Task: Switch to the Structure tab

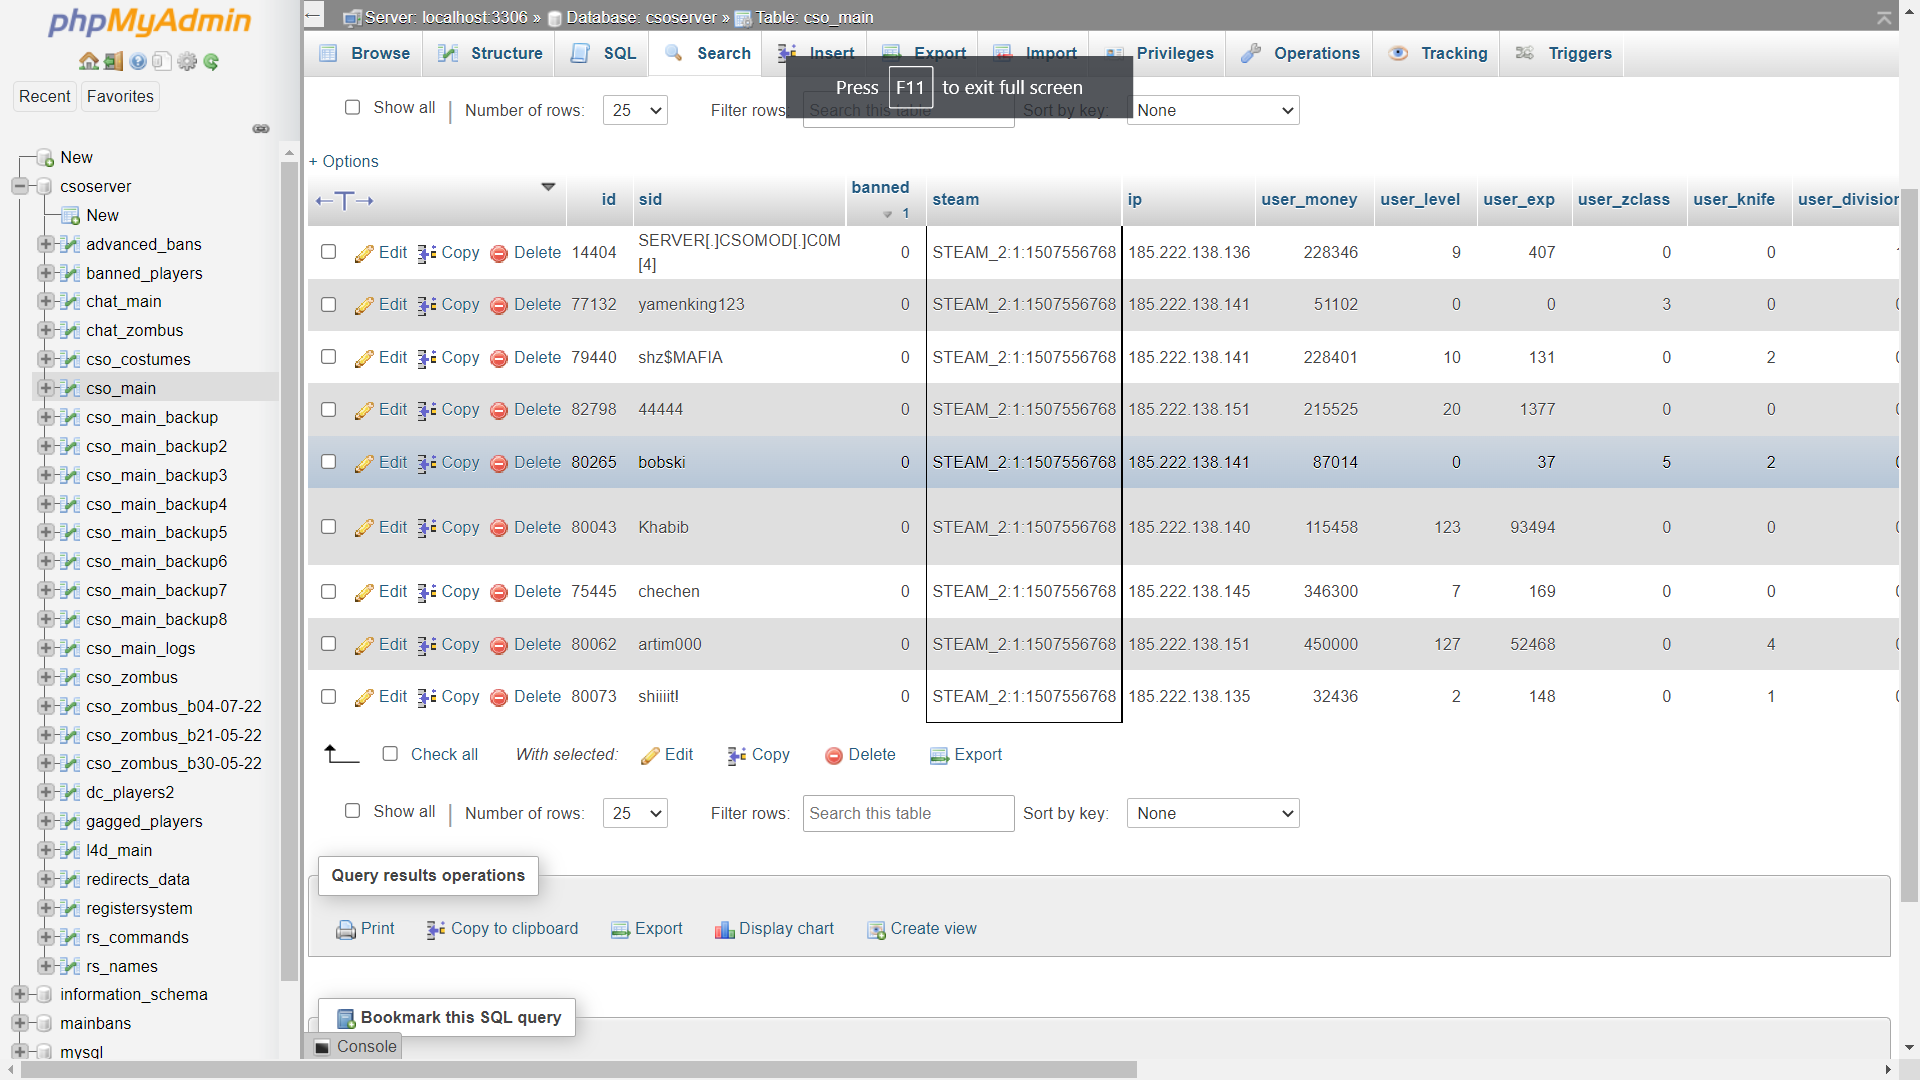Action: pyautogui.click(x=490, y=53)
